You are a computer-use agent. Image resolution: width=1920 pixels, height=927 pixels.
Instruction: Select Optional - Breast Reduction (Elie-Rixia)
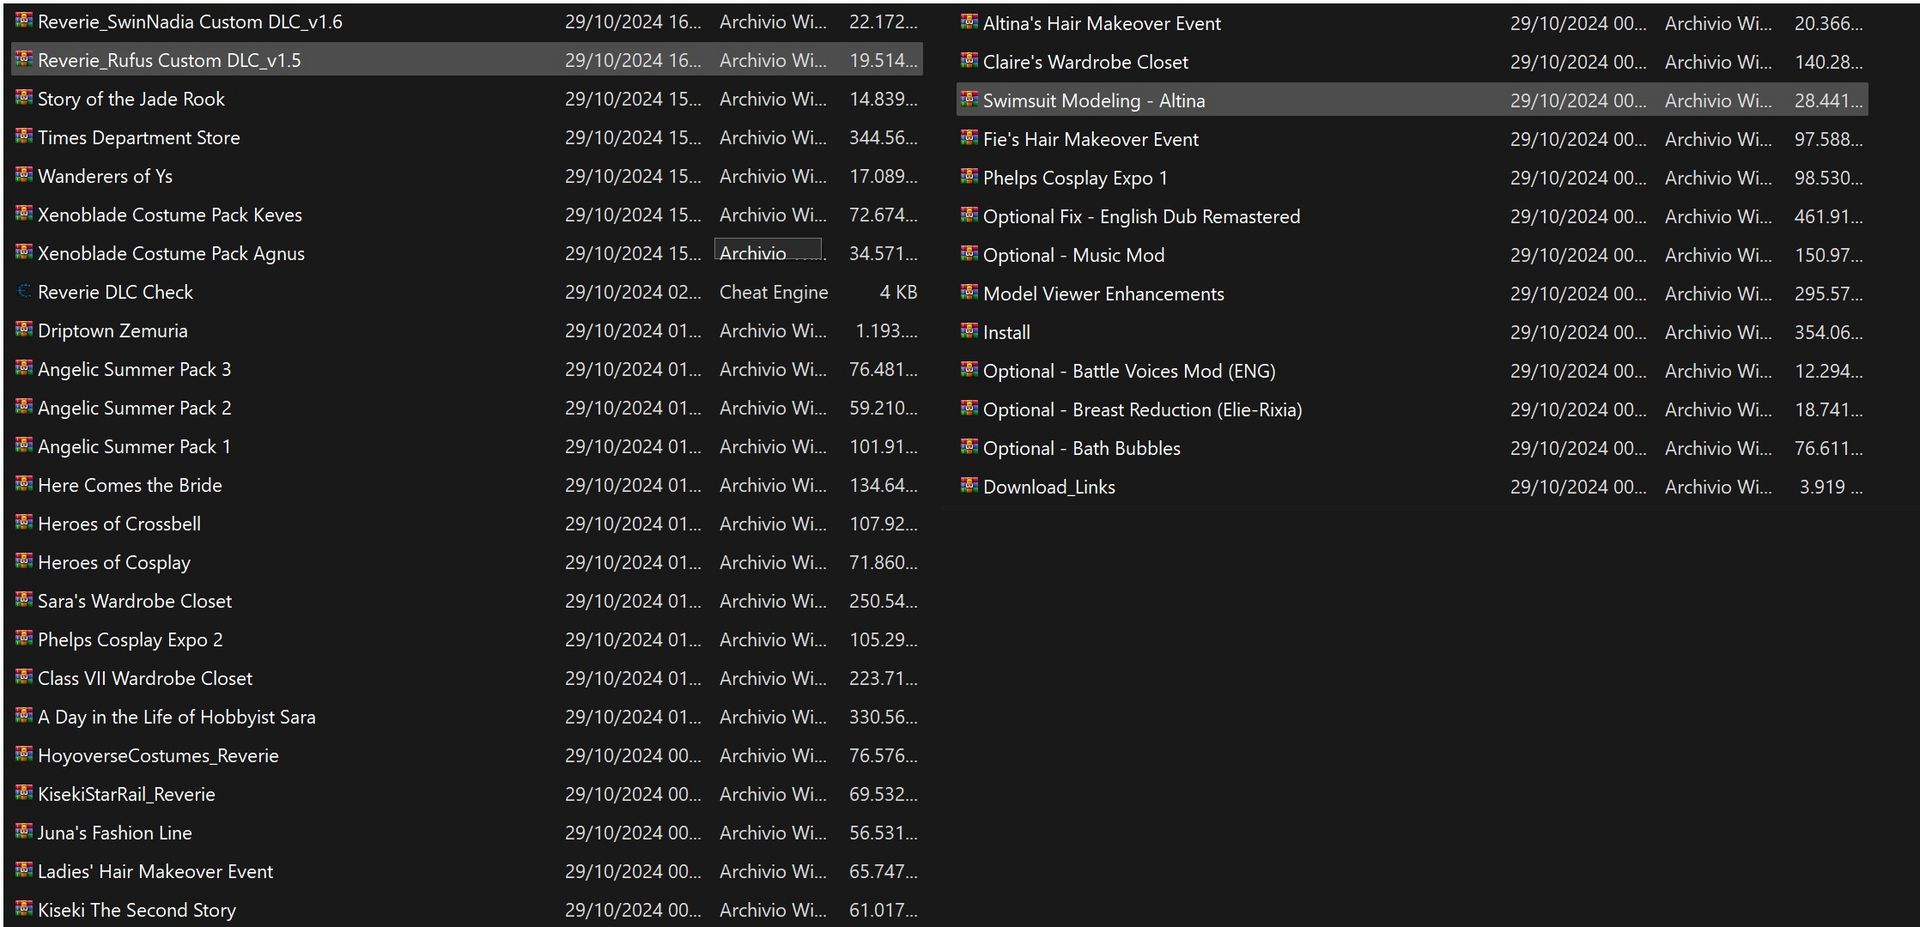pyautogui.click(x=1142, y=410)
